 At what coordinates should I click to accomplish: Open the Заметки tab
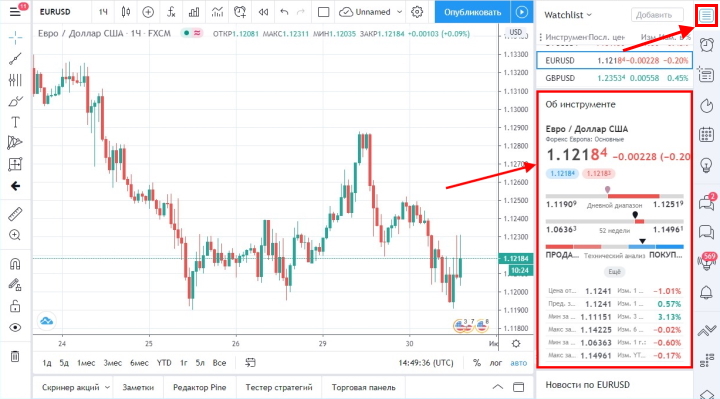pyautogui.click(x=138, y=388)
